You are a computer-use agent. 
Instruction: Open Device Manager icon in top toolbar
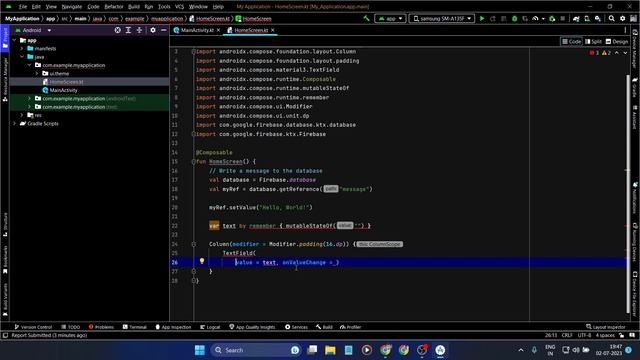pos(587,18)
